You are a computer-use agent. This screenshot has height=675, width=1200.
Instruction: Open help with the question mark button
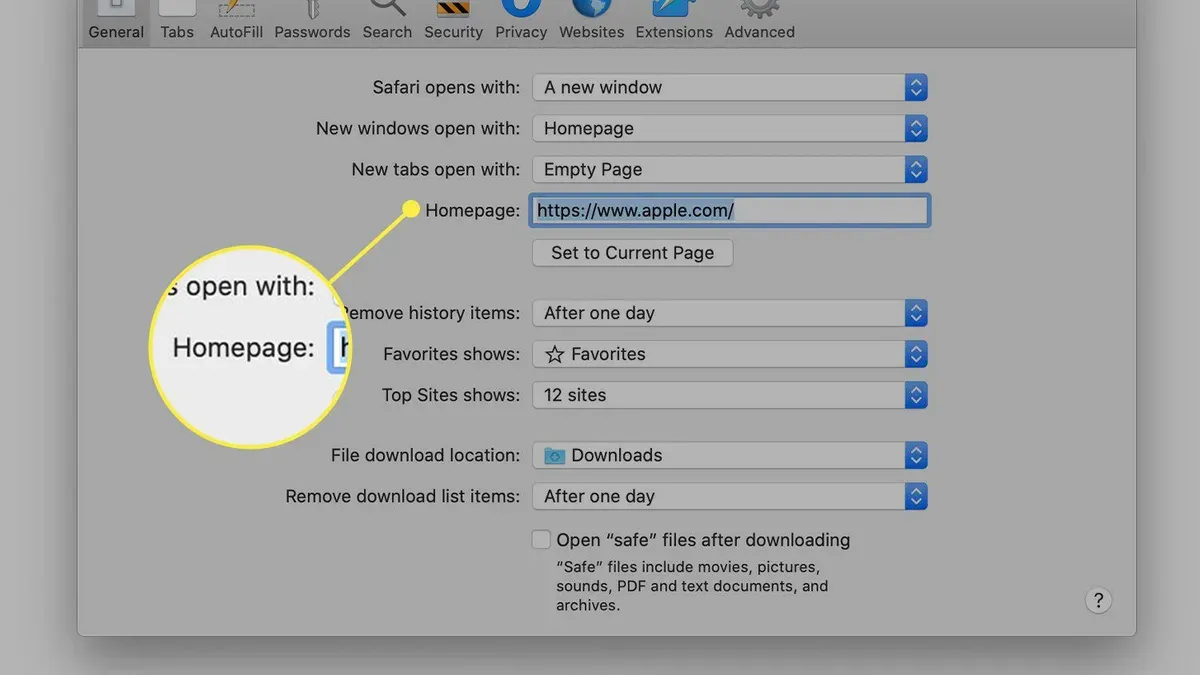coord(1098,600)
